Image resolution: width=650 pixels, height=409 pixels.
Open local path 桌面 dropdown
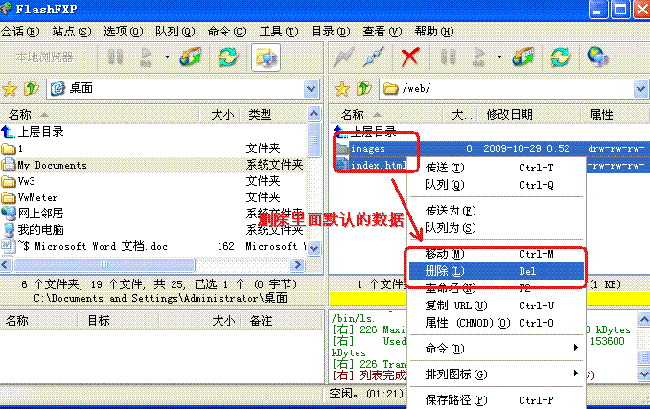point(311,88)
